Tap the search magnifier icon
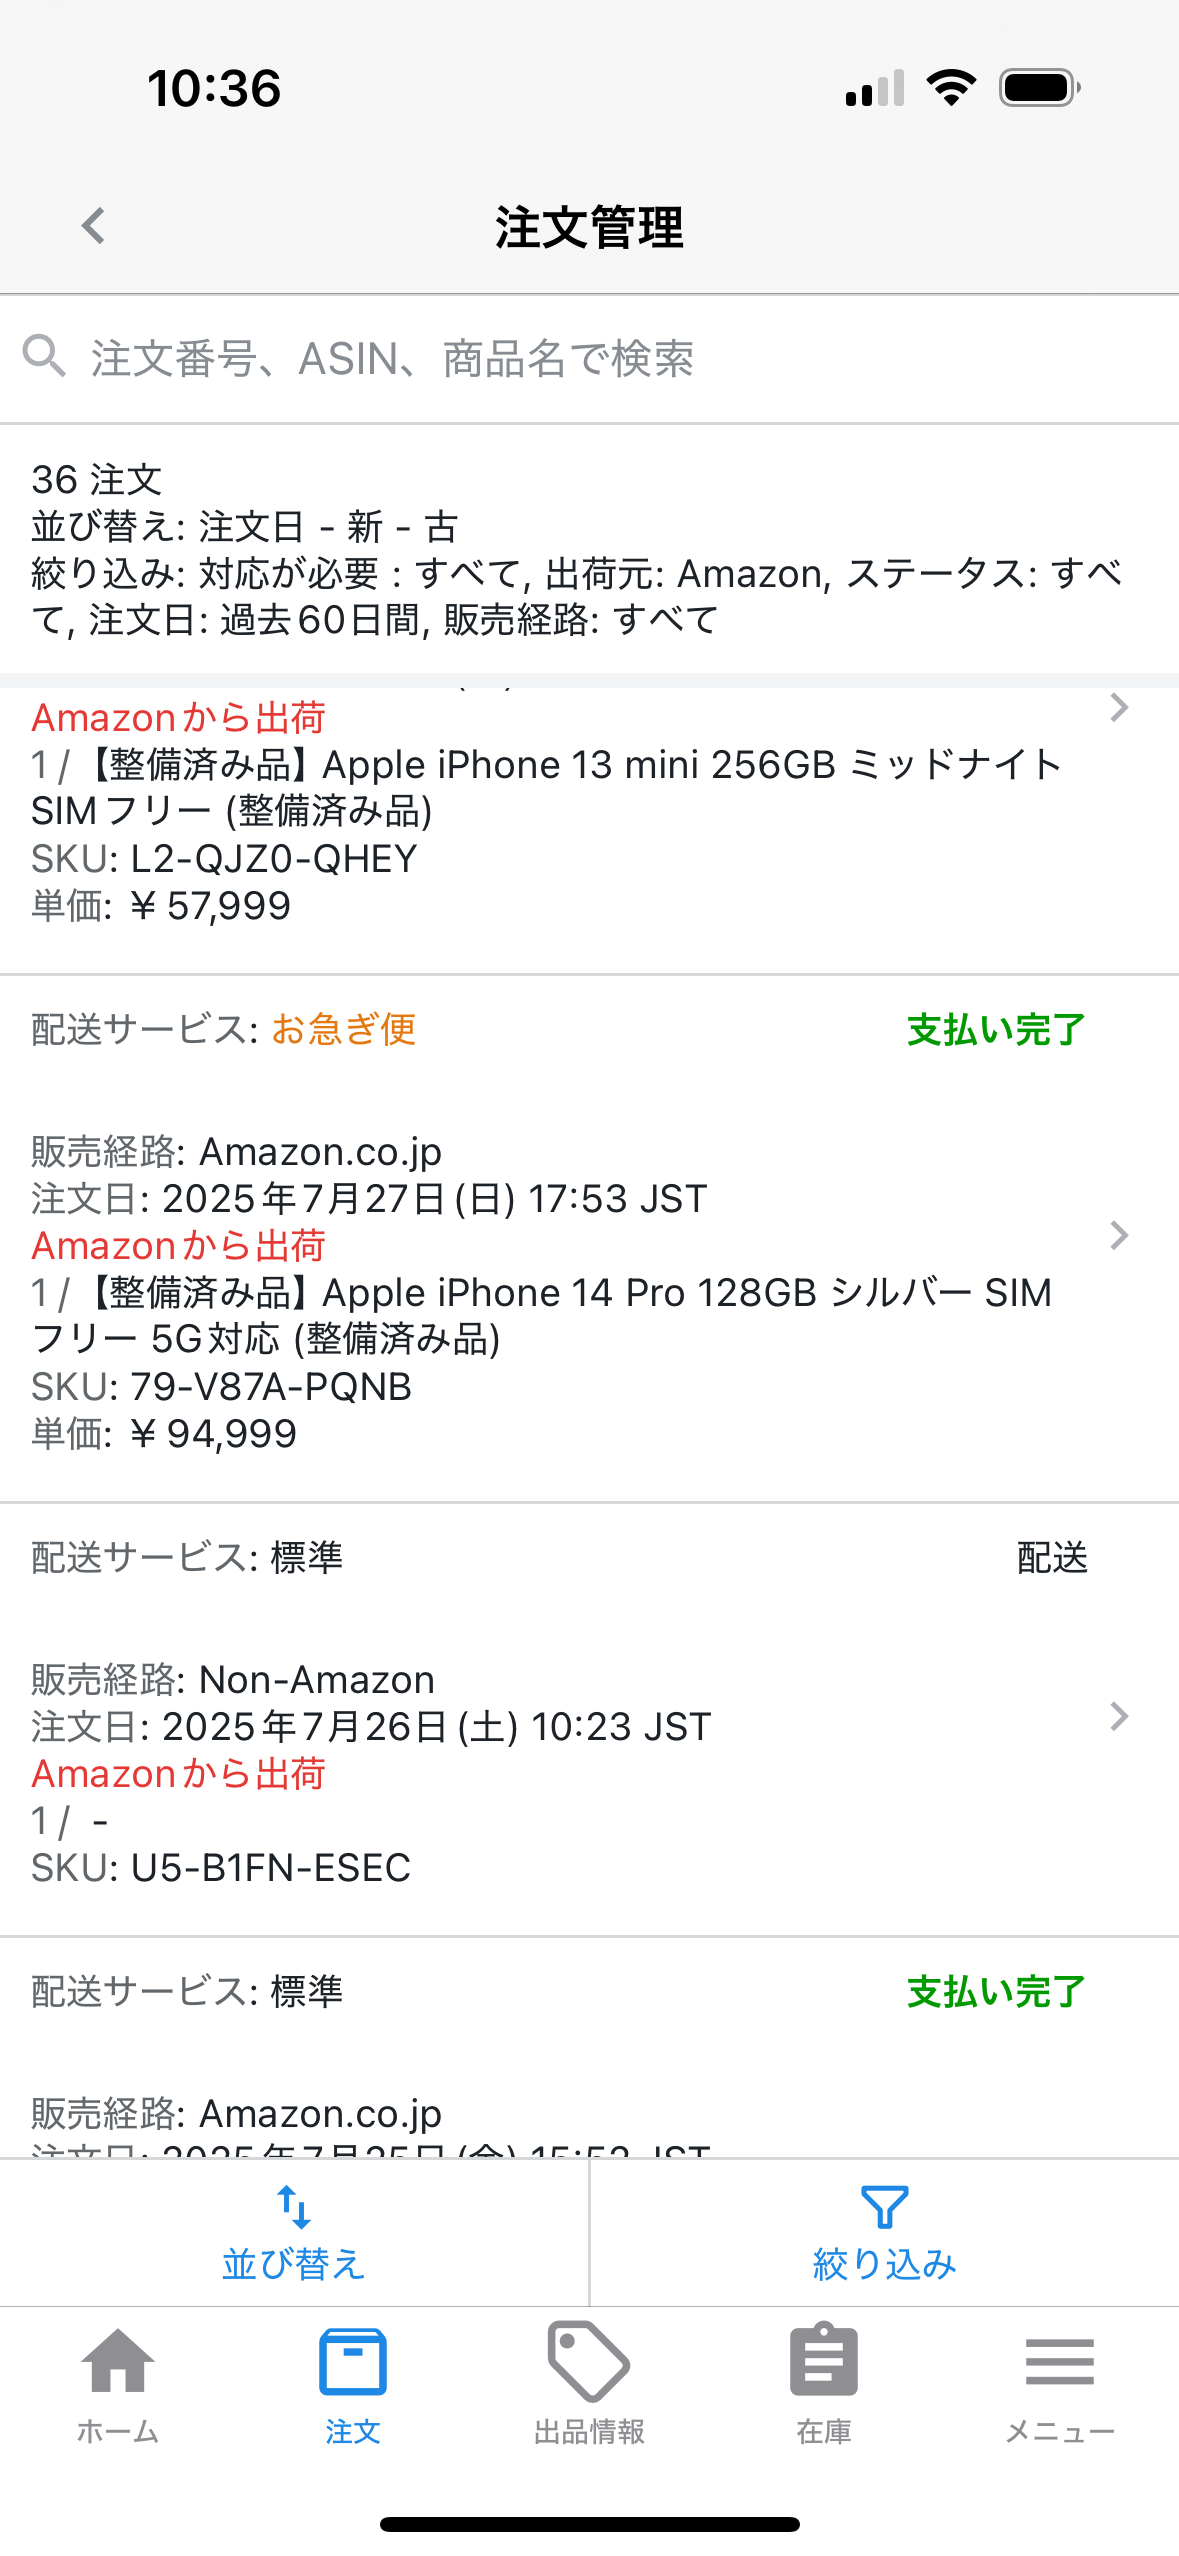1179x2556 pixels. click(44, 356)
